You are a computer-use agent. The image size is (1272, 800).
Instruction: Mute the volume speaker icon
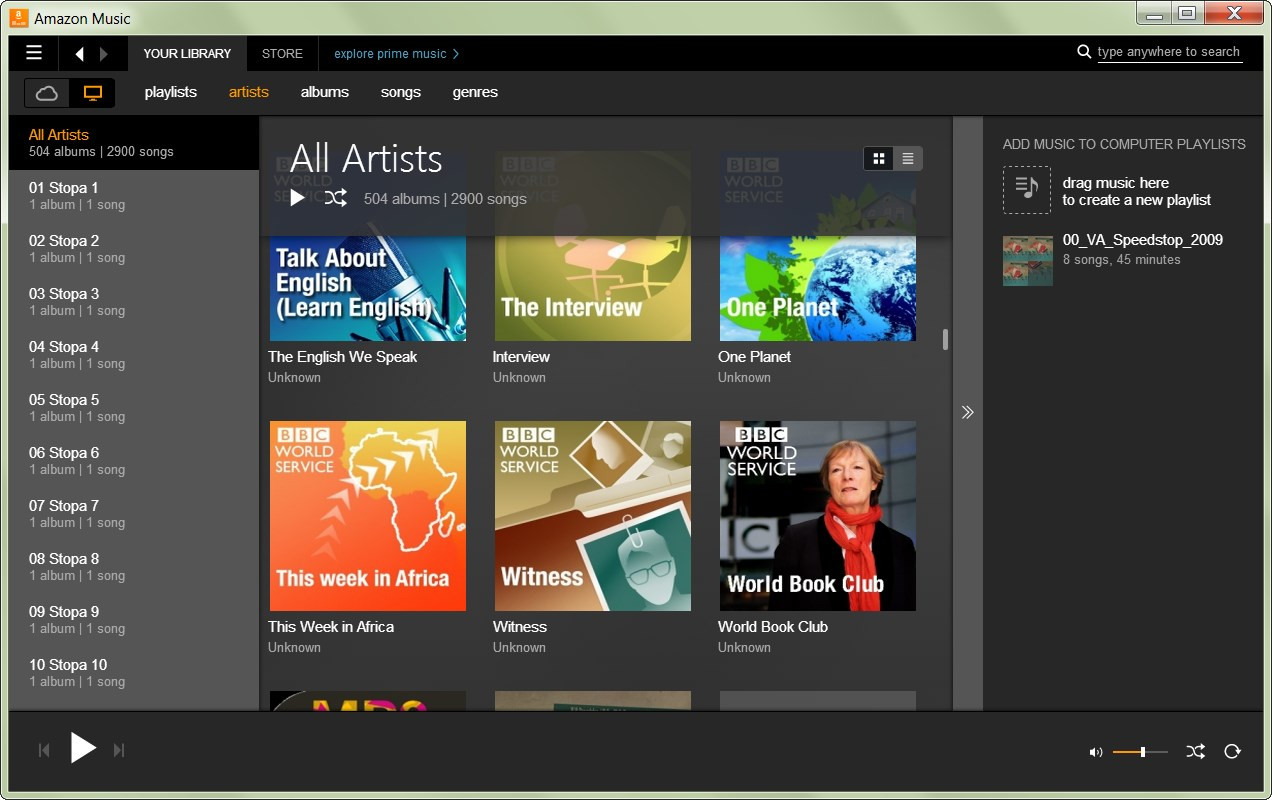pos(1096,752)
